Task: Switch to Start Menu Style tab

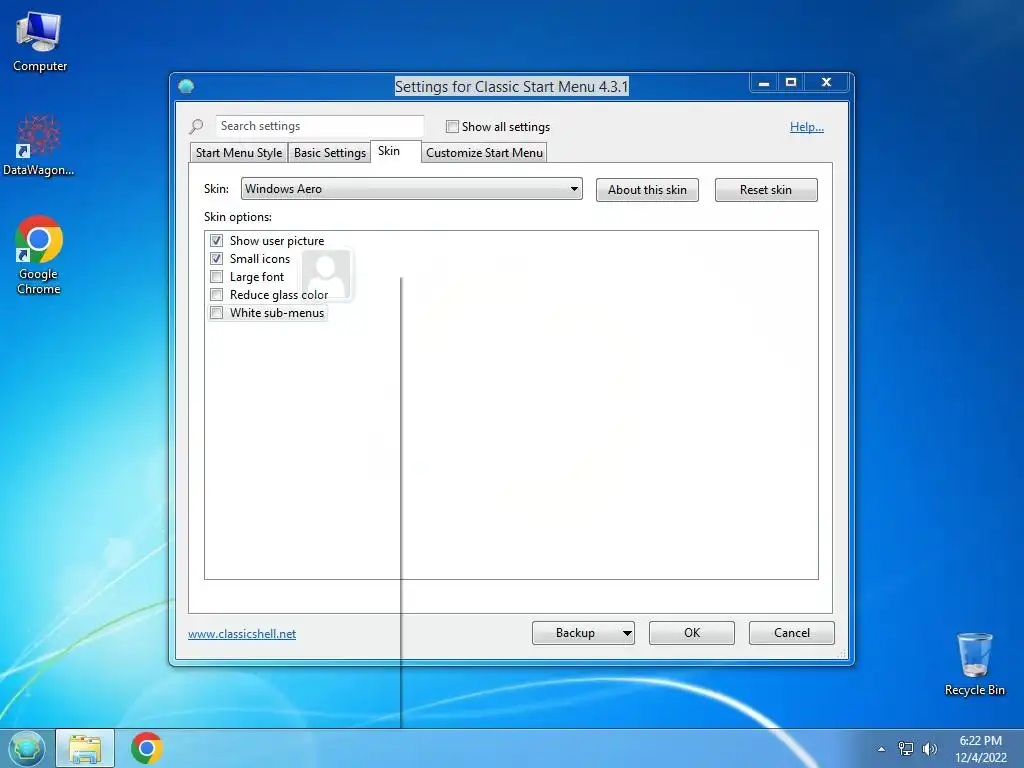Action: pyautogui.click(x=239, y=153)
